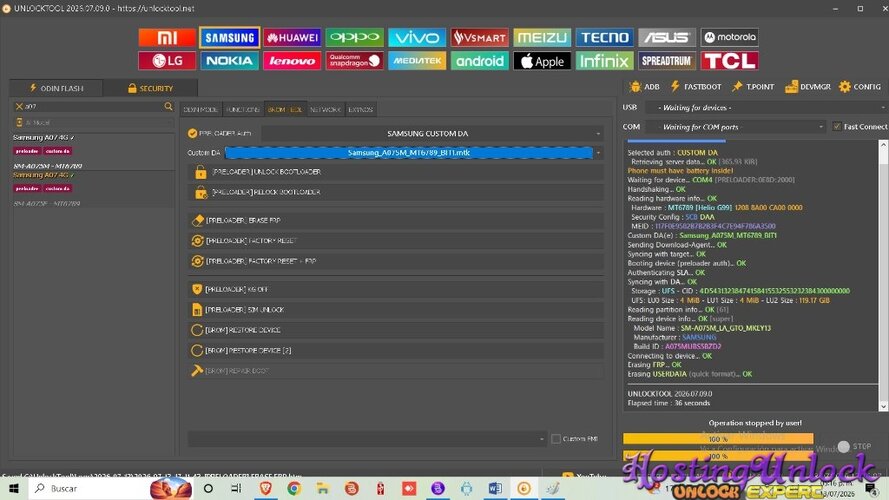Click the model search magnifier icon
This screenshot has height=500, width=889.
tap(168, 106)
